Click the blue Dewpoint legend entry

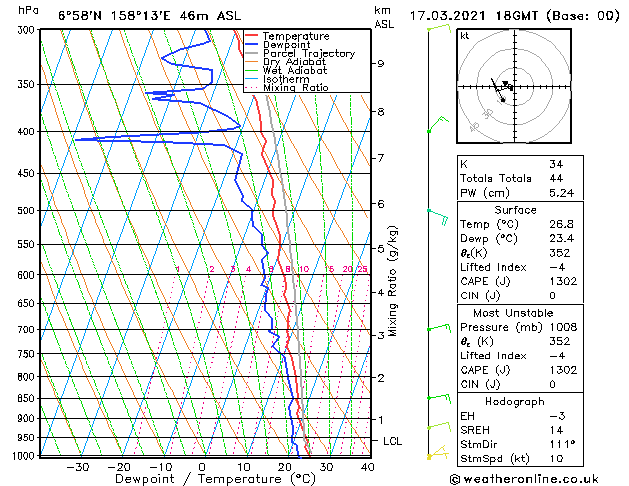(290, 45)
